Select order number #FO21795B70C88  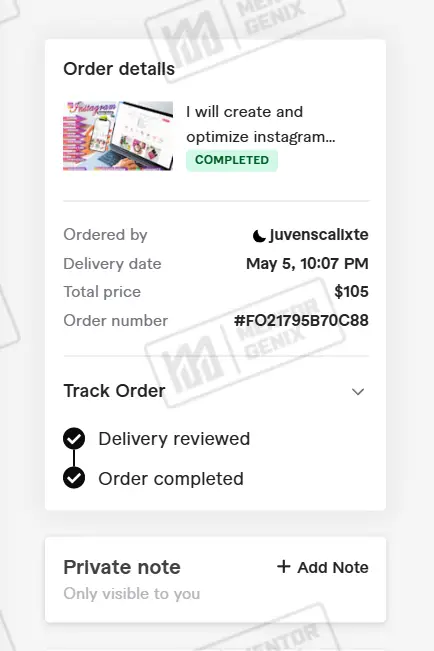tap(301, 321)
